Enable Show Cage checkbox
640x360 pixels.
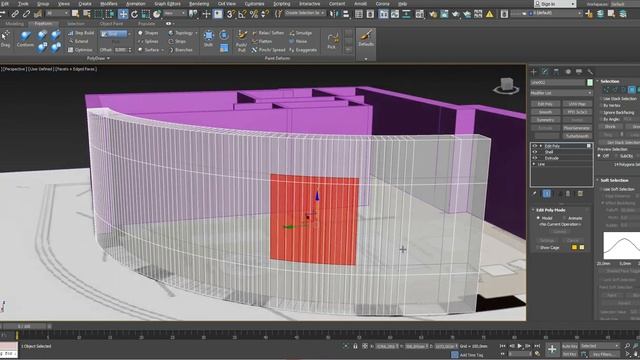click(x=538, y=247)
